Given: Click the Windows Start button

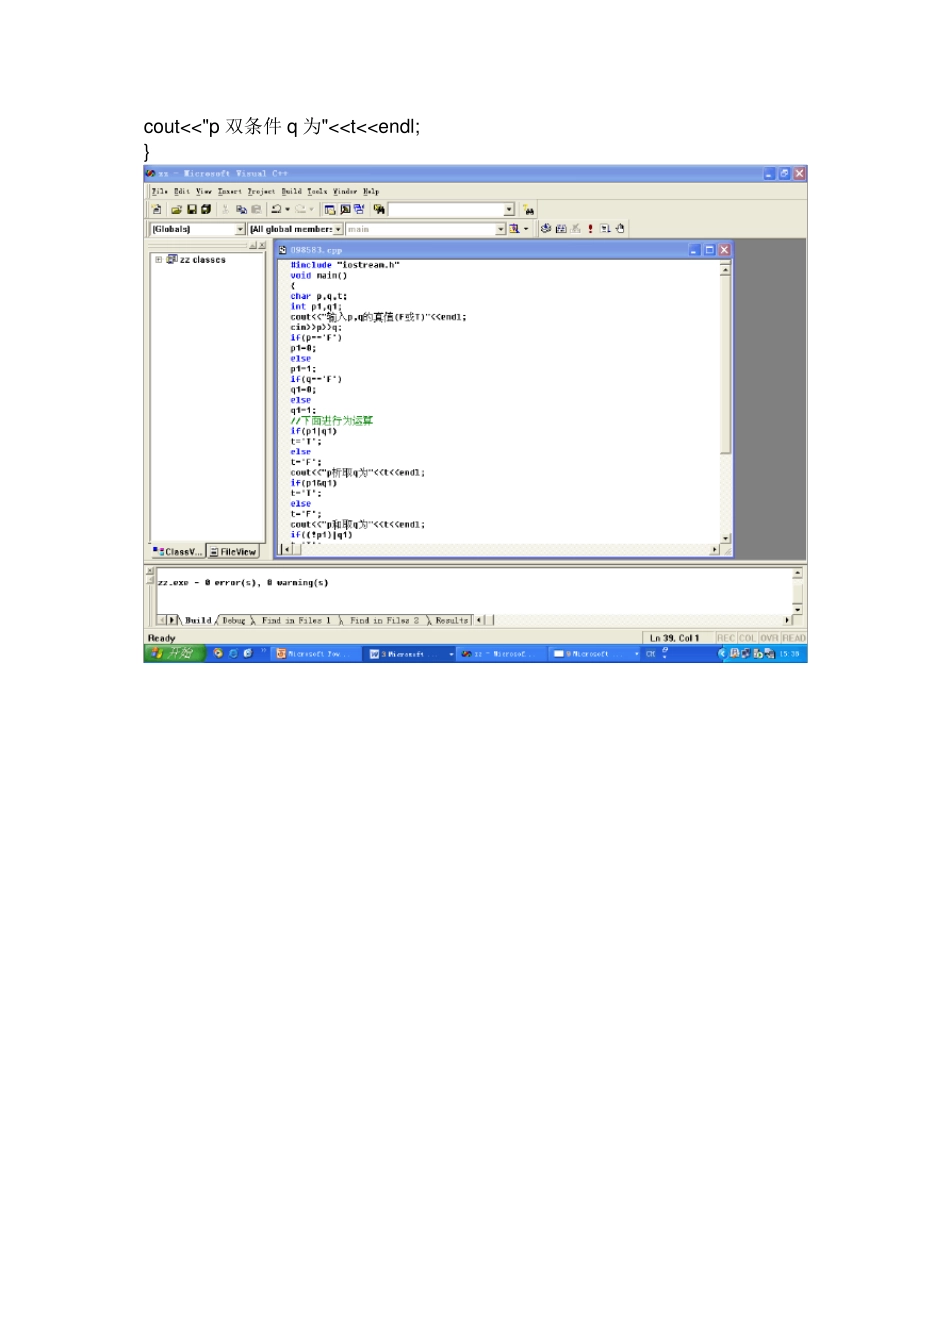Looking at the screenshot, I should pyautogui.click(x=175, y=653).
